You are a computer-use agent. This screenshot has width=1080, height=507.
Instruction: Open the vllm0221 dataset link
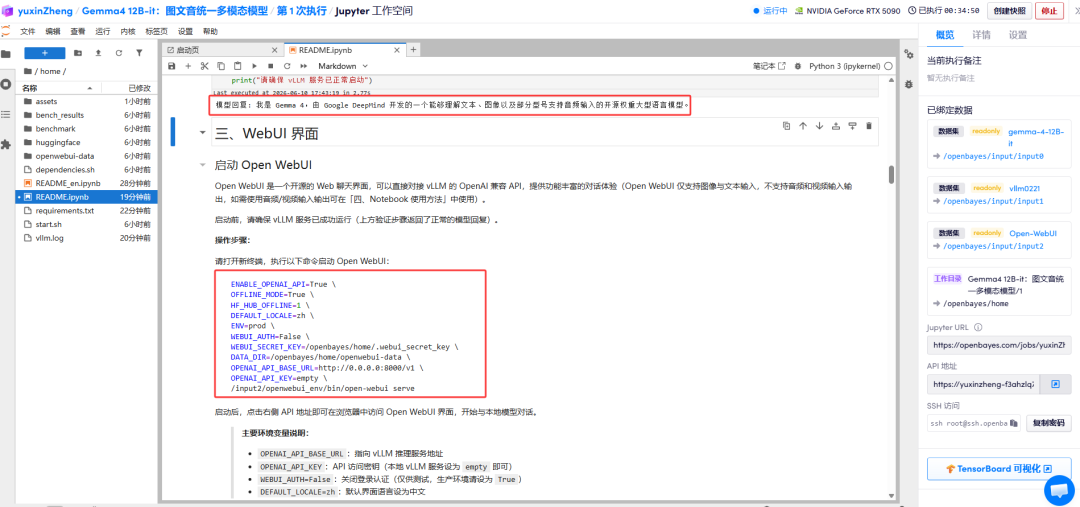coord(1026,188)
